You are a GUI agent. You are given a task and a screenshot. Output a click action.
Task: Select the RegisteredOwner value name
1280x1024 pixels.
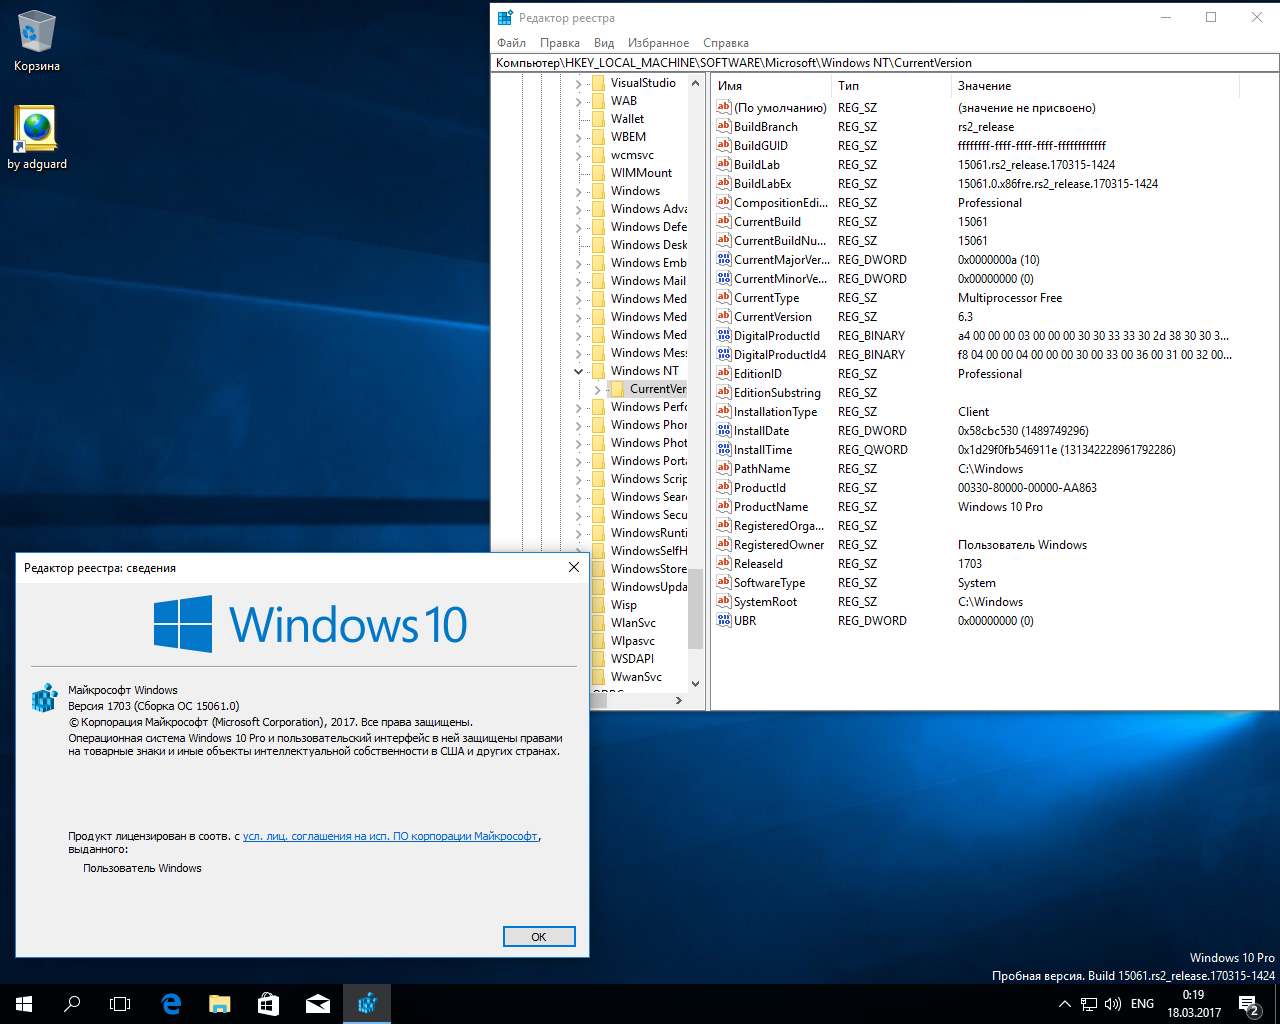[x=779, y=545]
